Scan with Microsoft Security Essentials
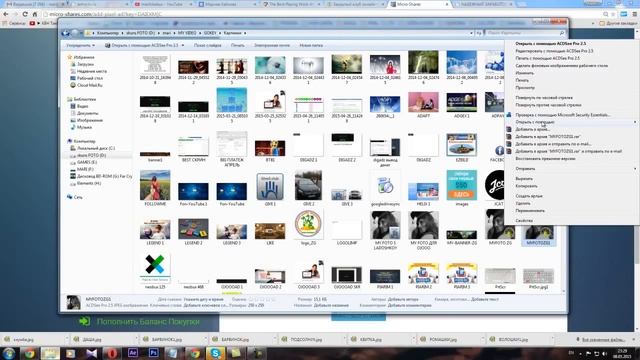 pyautogui.click(x=562, y=115)
